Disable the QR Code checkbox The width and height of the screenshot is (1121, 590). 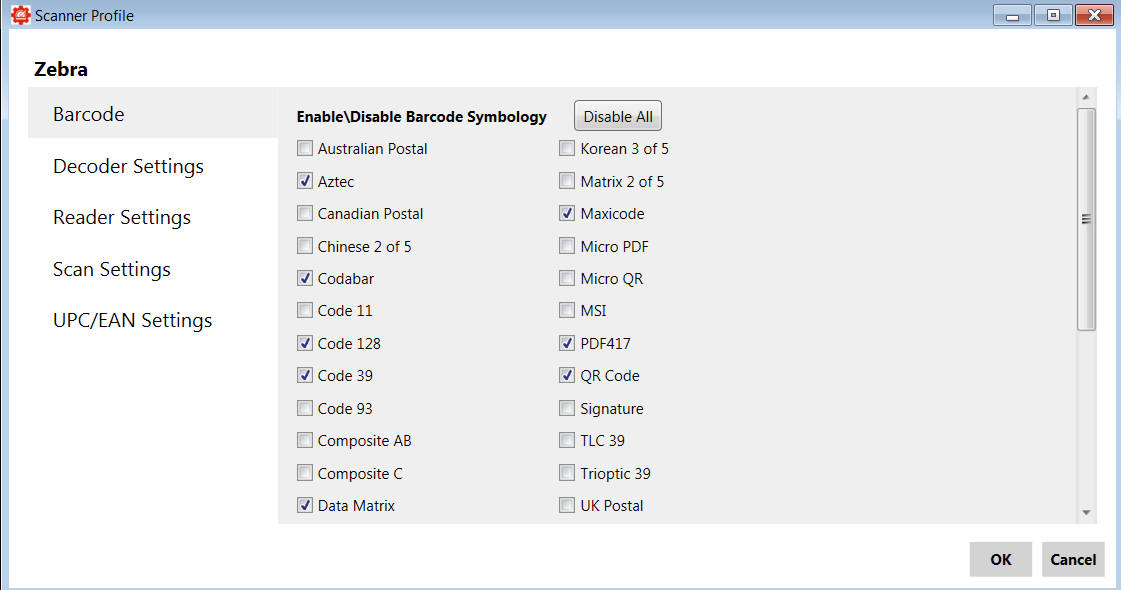pyautogui.click(x=567, y=376)
